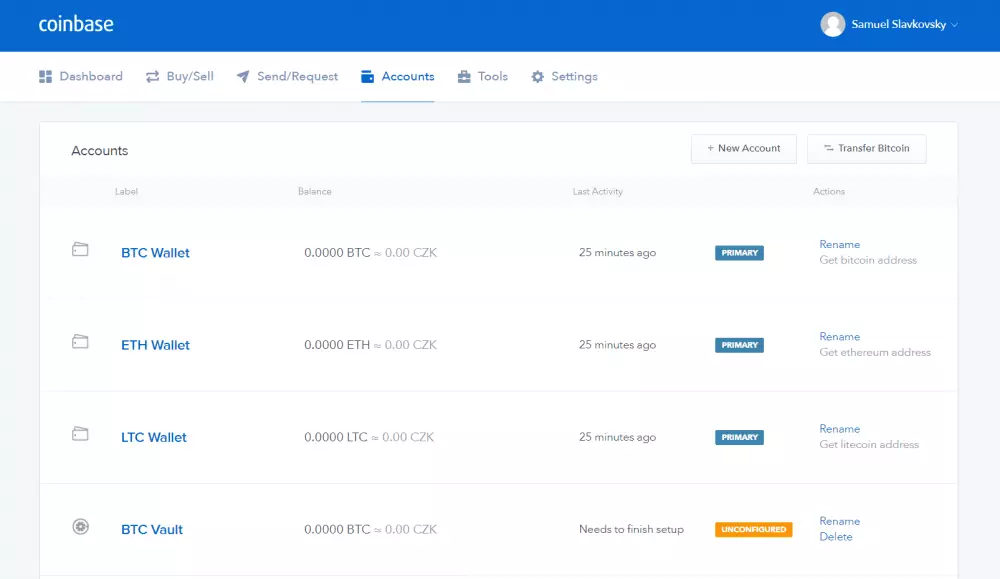The width and height of the screenshot is (1000, 579).
Task: Click the Dashboard grid icon
Action: 45,76
